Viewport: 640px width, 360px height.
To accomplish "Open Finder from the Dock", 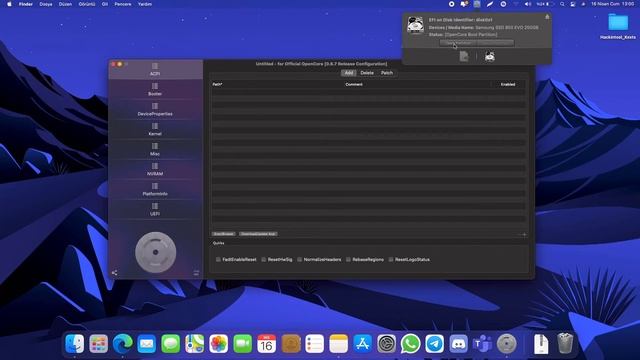I will click(x=75, y=344).
